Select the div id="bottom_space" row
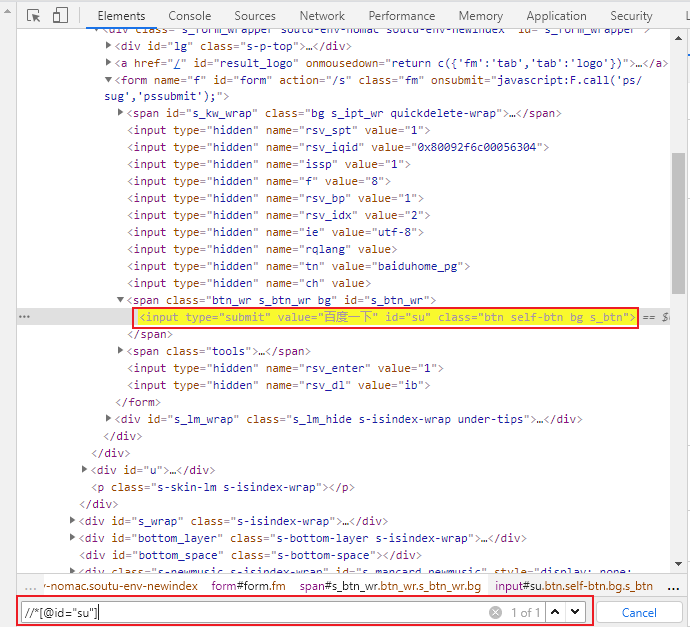Image resolution: width=690 pixels, height=627 pixels. click(250, 555)
